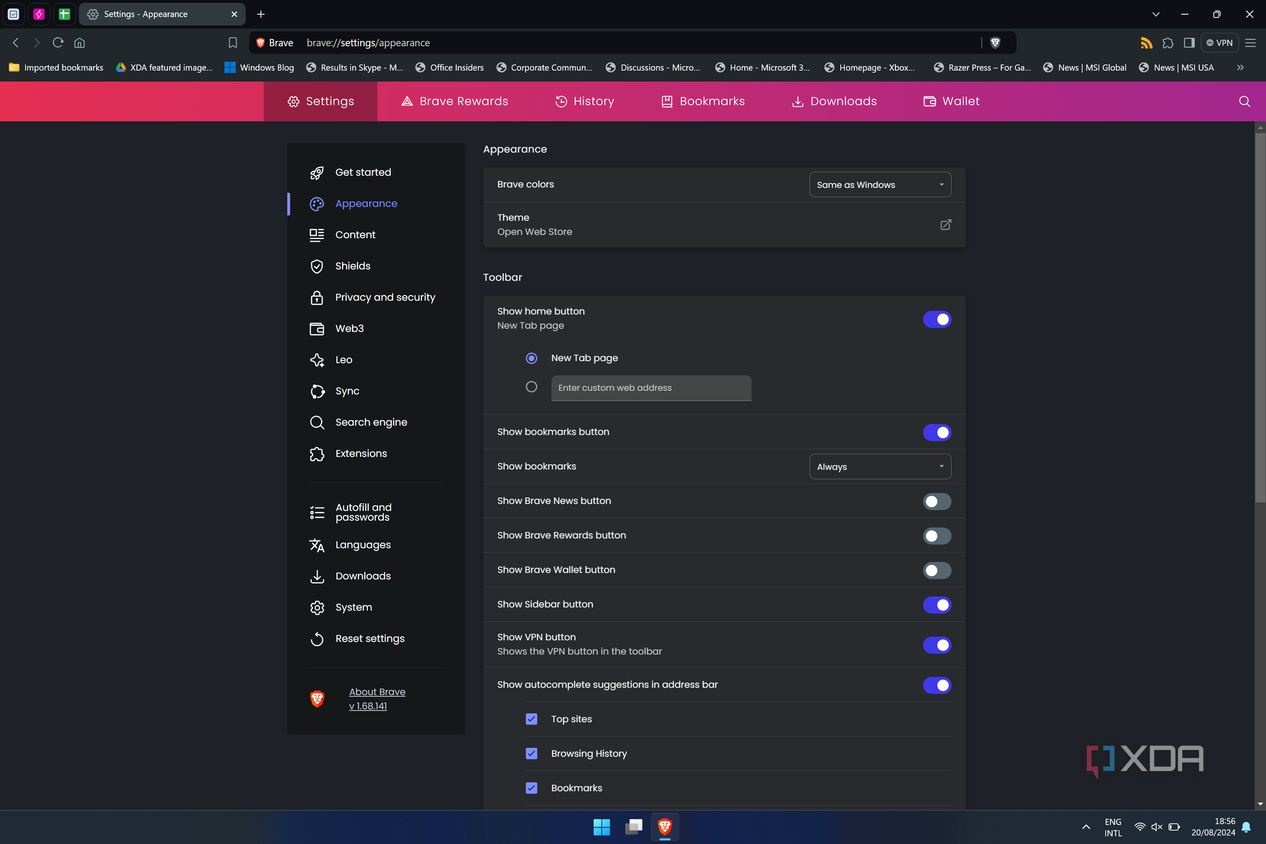Open the Bookmarks tab in the top bar
1266x844 pixels.
pos(702,101)
